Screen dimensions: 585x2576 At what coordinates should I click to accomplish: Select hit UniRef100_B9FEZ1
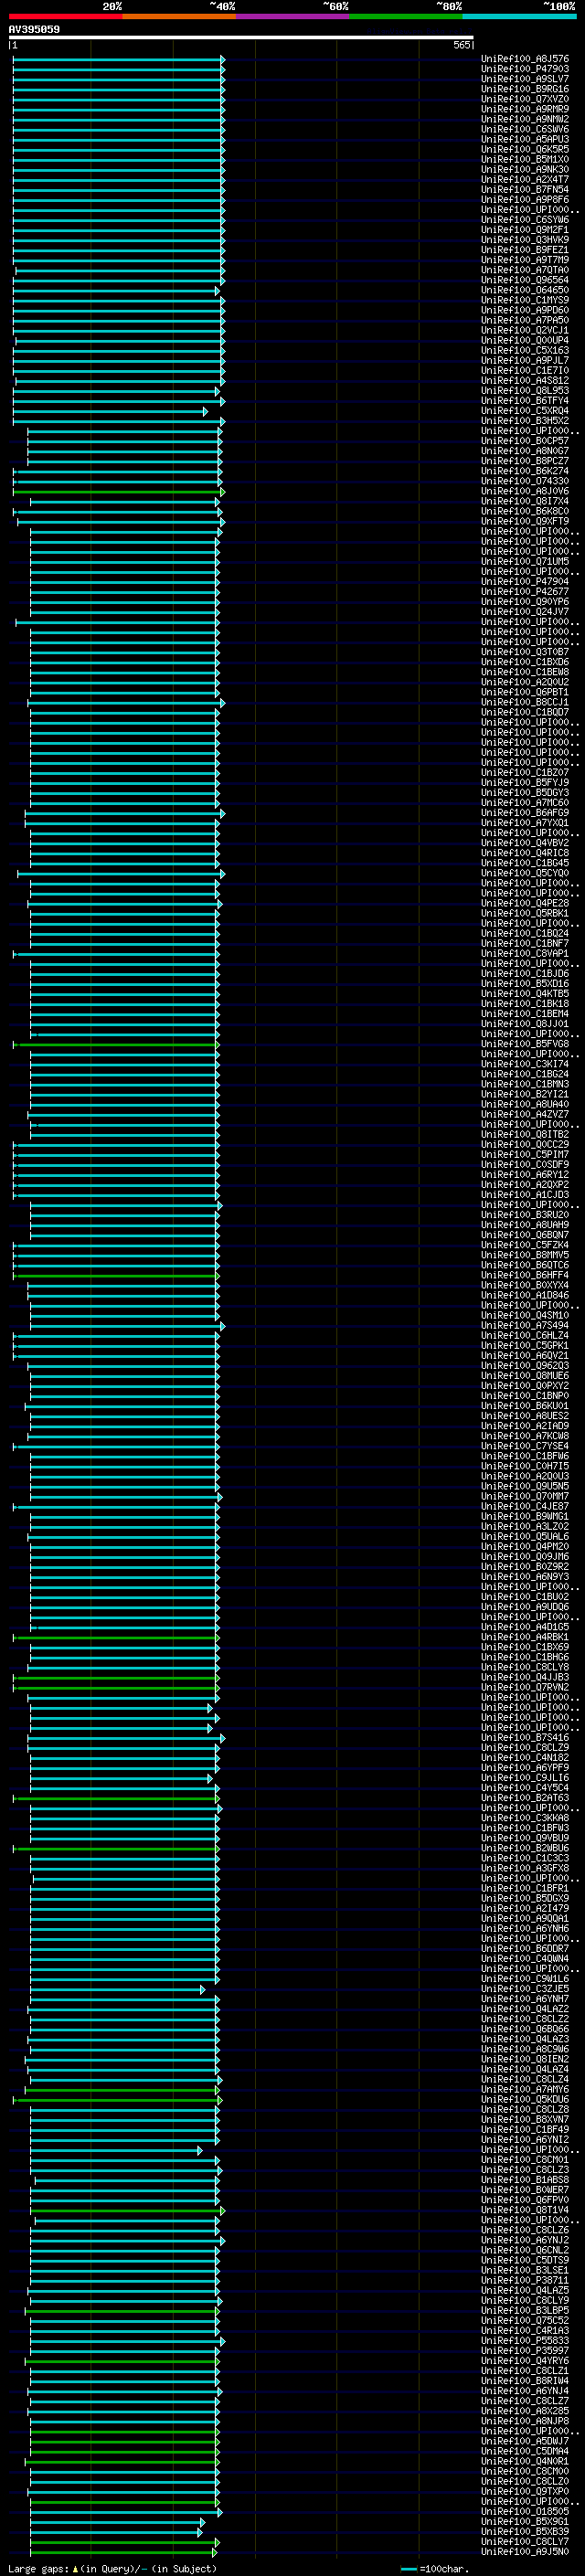[x=525, y=250]
